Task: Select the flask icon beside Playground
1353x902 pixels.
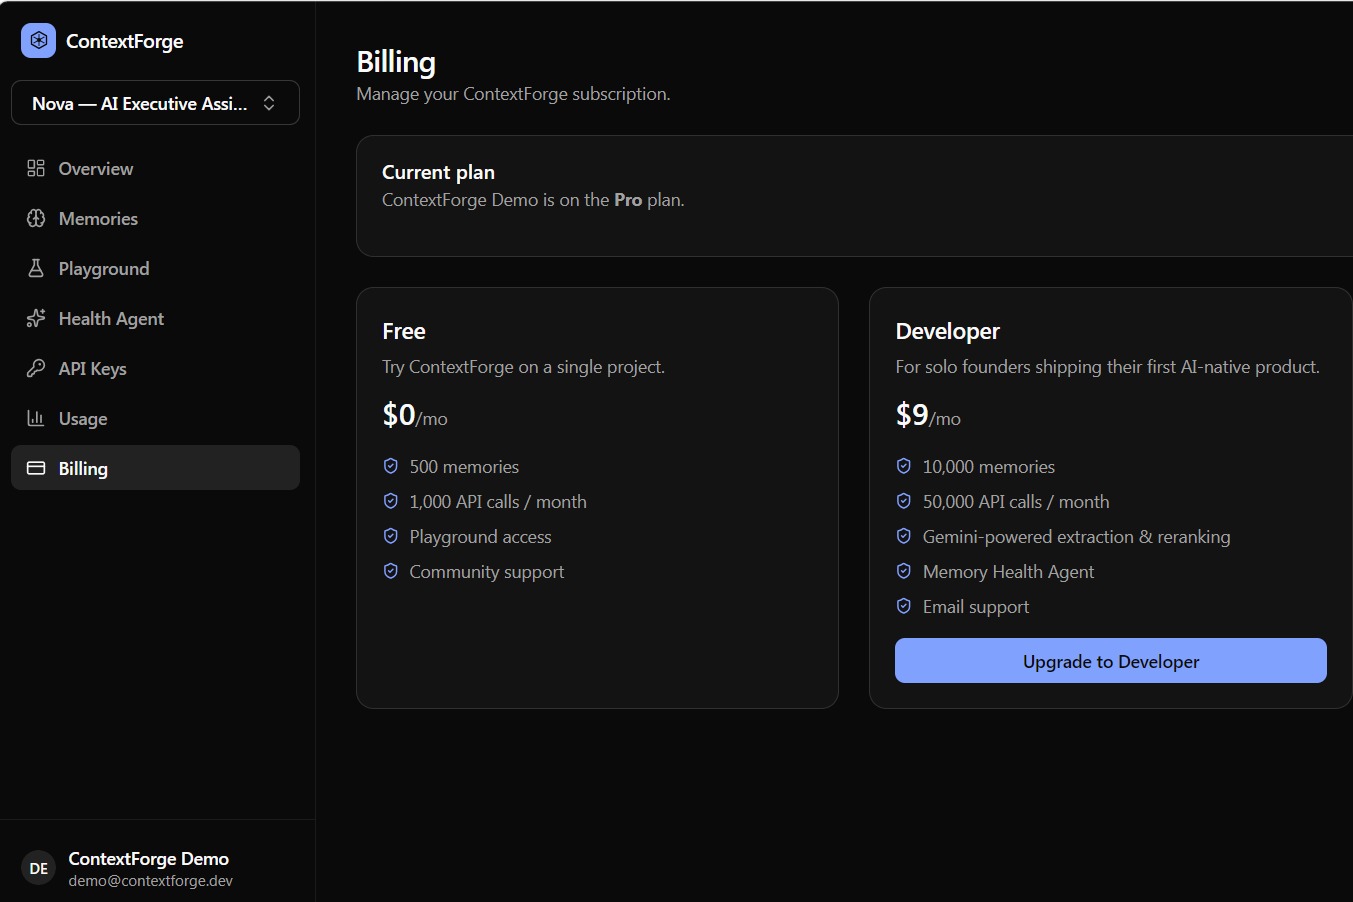Action: tap(36, 268)
